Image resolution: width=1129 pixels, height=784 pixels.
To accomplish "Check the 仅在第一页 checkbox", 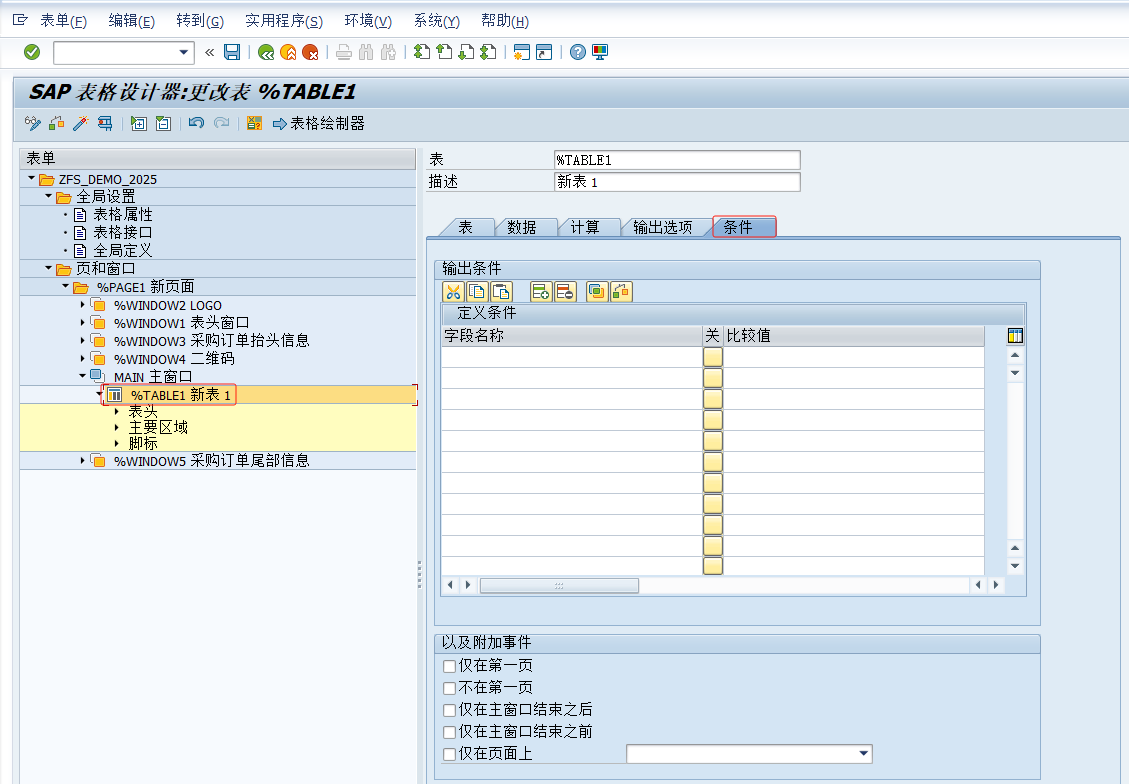I will 449,666.
